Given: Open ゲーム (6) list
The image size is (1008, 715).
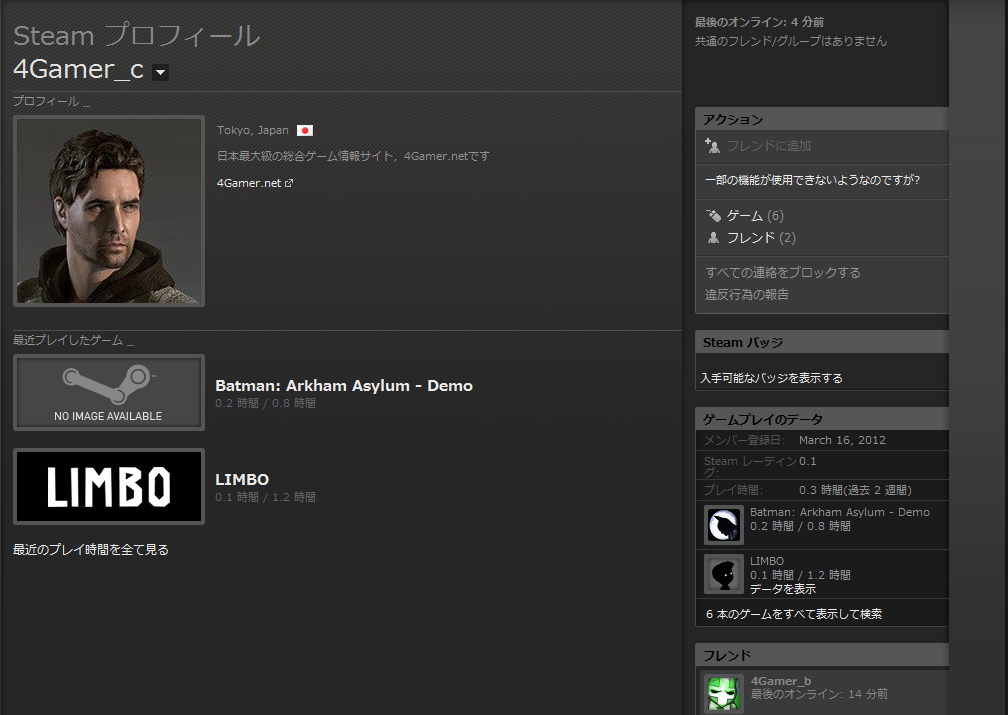Looking at the screenshot, I should [x=755, y=215].
